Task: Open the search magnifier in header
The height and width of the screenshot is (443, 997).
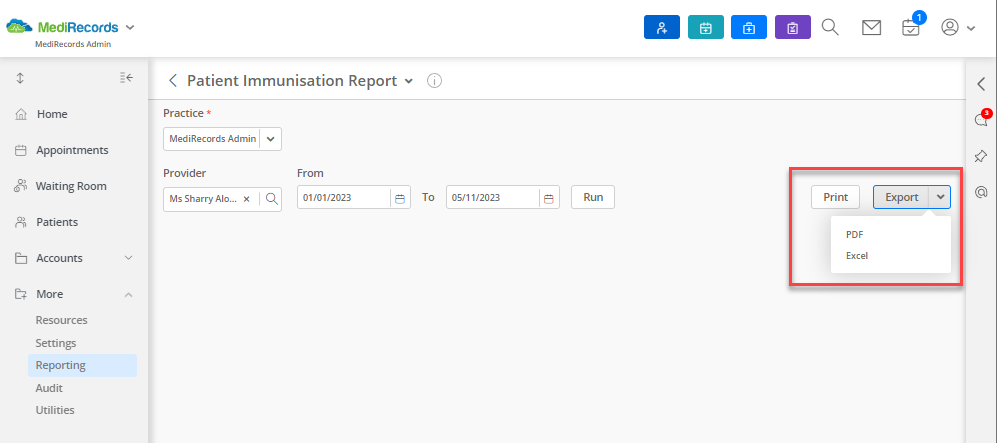Action: click(x=830, y=27)
